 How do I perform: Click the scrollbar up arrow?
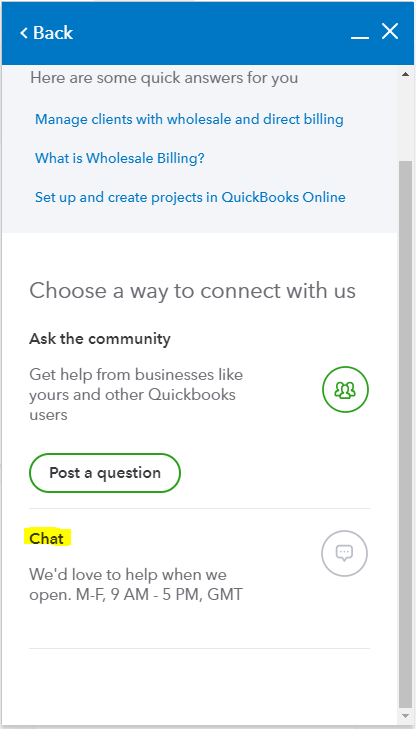[x=405, y=74]
